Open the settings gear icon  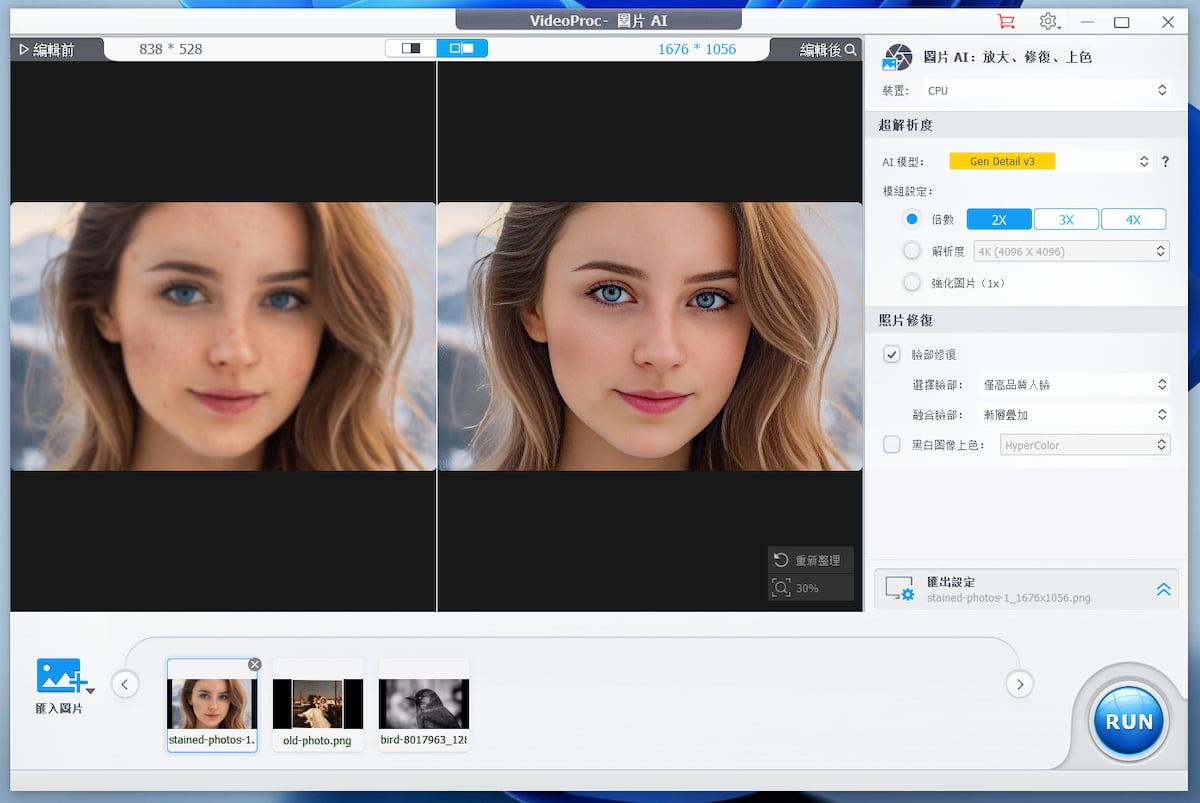(x=1048, y=21)
